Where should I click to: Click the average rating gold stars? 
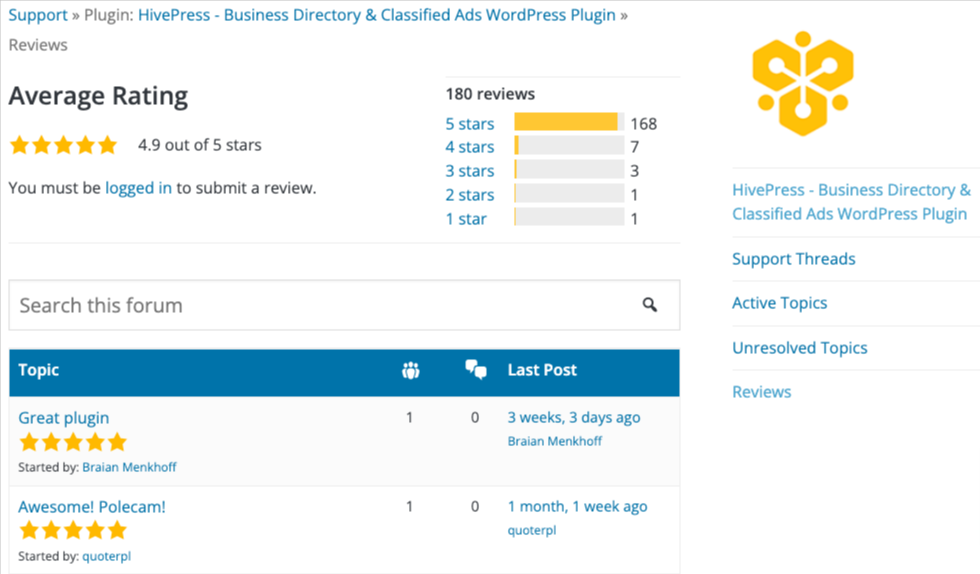tap(63, 145)
